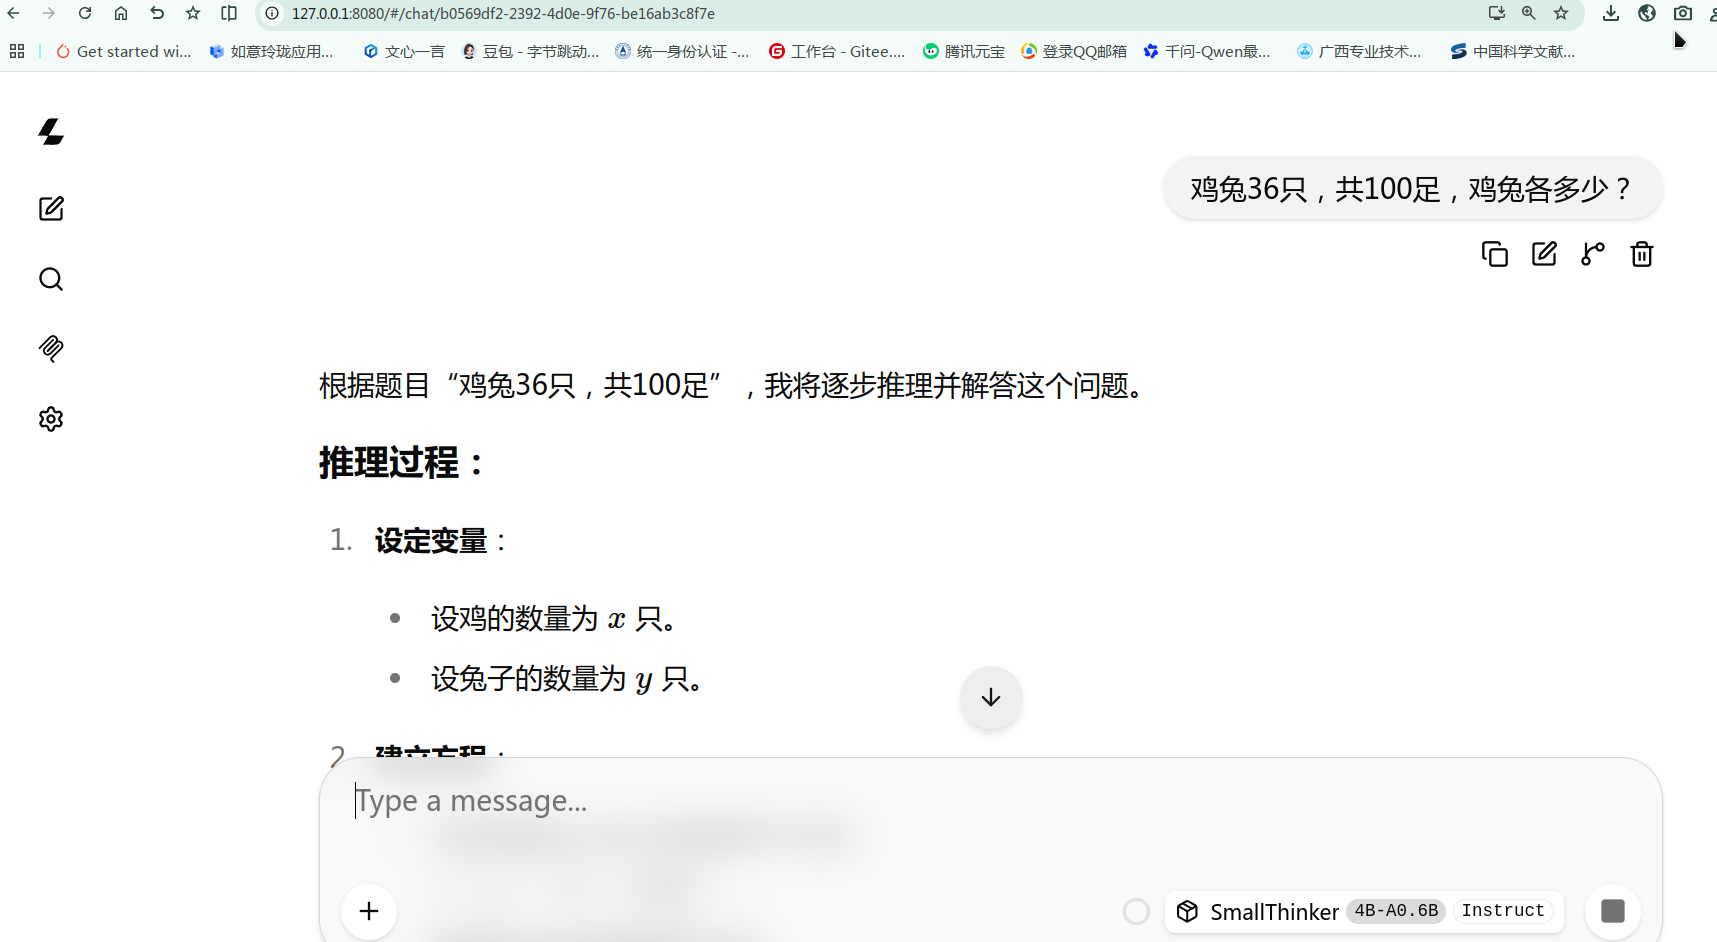Copy the user message about 鸡兔

(x=1495, y=254)
